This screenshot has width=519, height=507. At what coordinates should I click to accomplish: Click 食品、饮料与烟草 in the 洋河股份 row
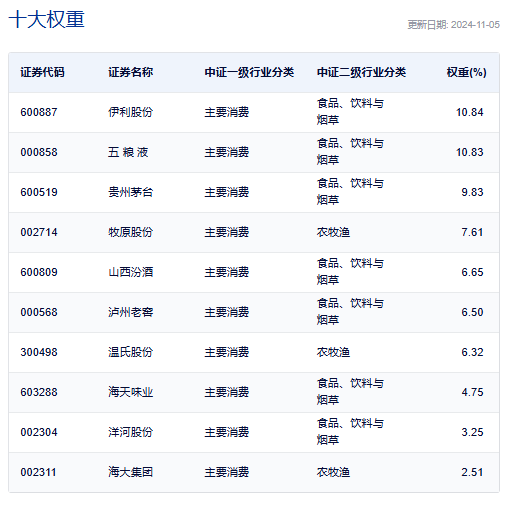350,432
